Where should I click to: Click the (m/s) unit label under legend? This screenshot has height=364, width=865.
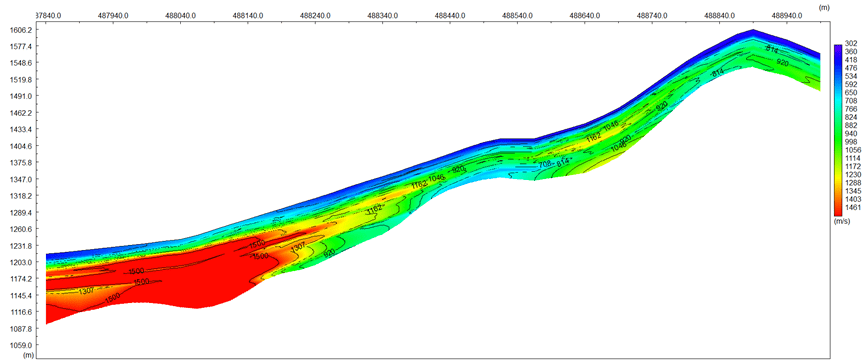click(x=843, y=220)
